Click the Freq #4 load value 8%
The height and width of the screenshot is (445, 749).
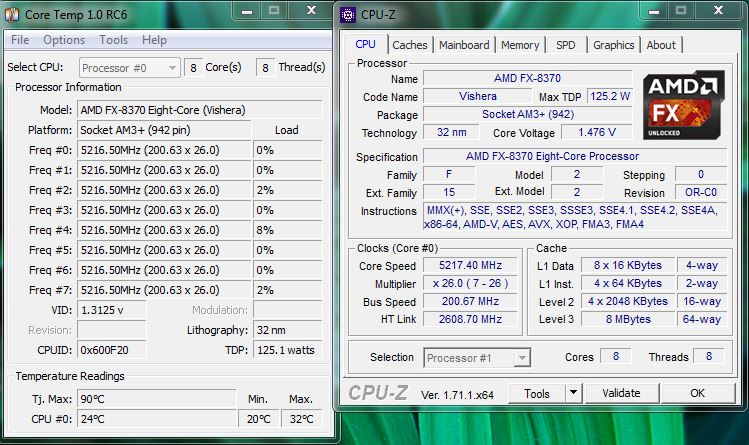pyautogui.click(x=288, y=230)
